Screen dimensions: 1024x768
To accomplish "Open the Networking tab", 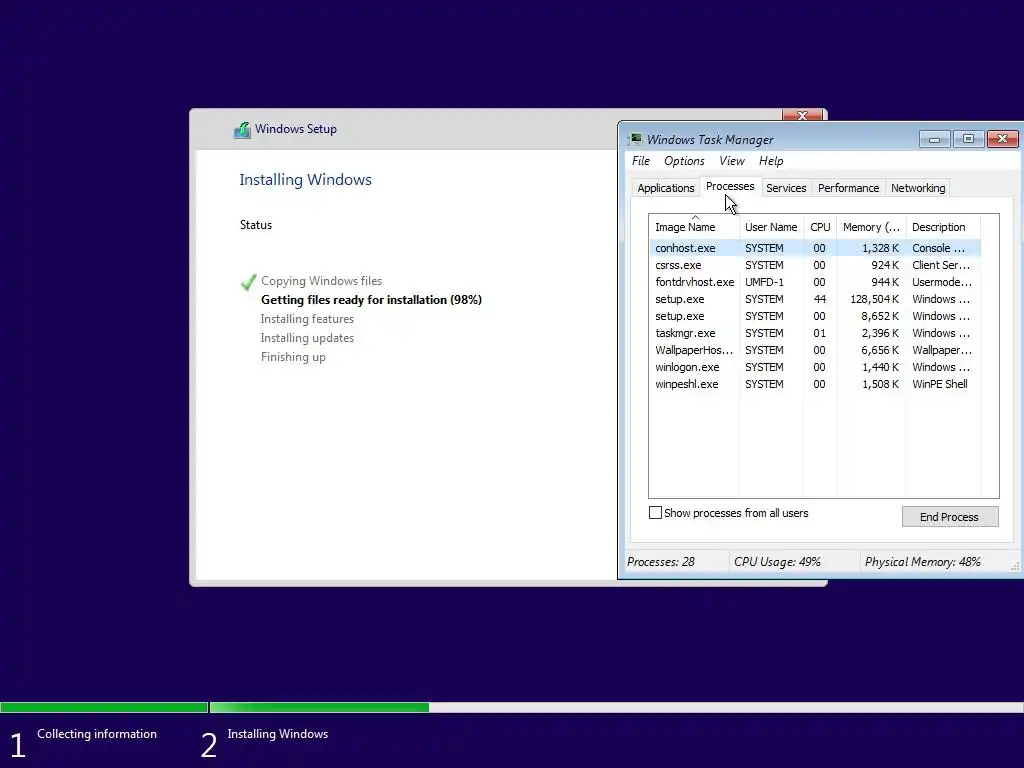I will coord(918,188).
